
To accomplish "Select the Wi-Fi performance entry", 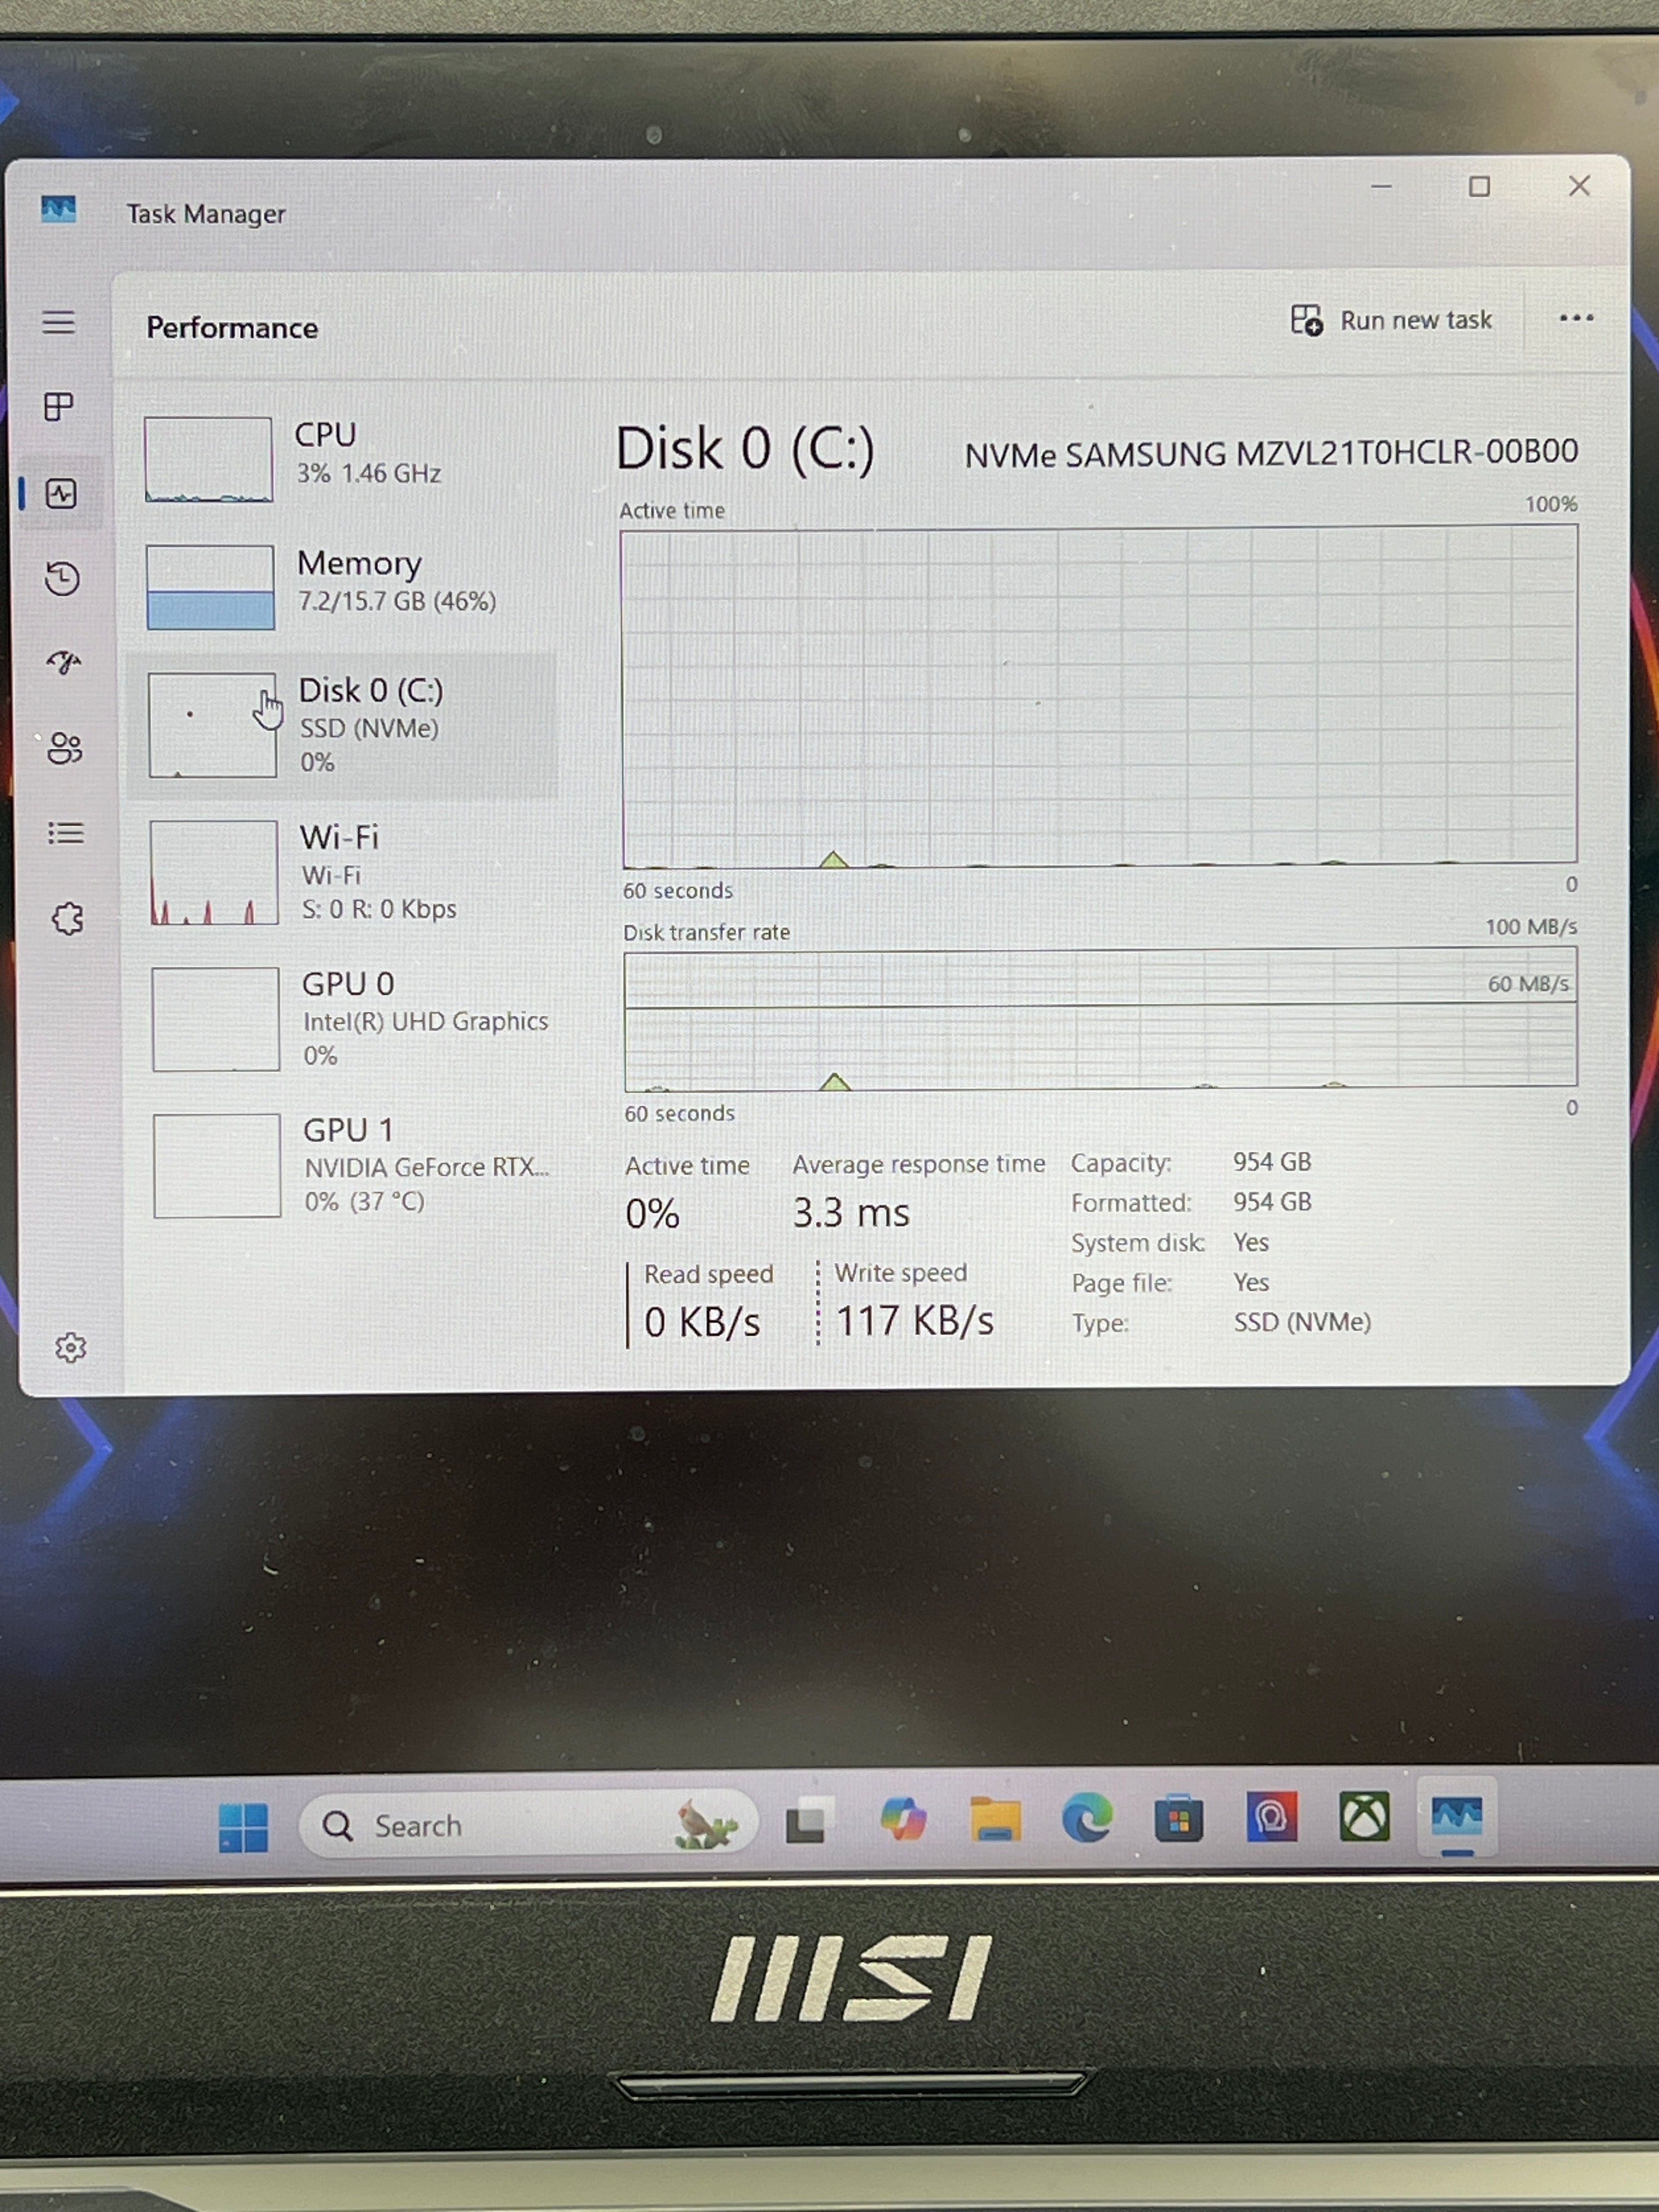I will [343, 872].
